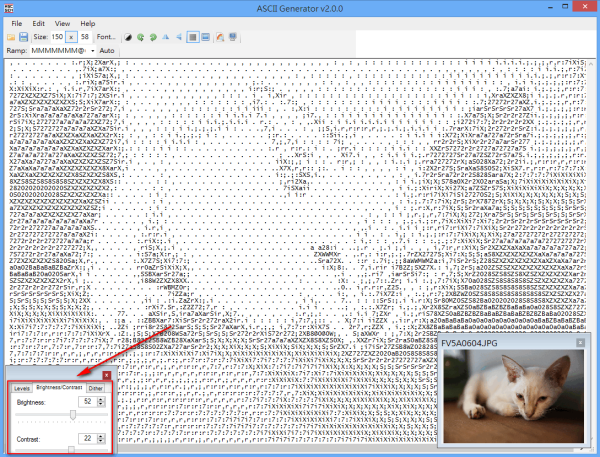
Task: Maximize the ASCII Generator window
Action: (x=565, y=7)
